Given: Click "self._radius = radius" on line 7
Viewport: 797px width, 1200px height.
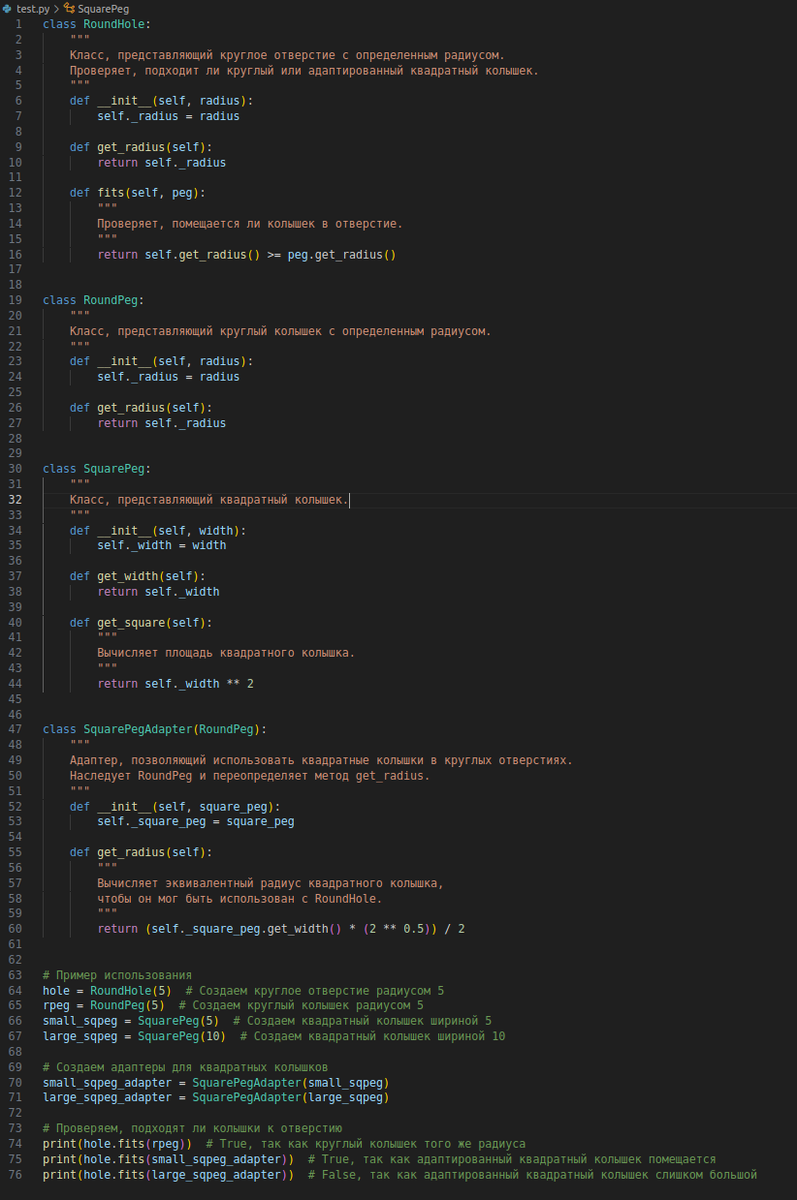Looking at the screenshot, I should pos(168,116).
